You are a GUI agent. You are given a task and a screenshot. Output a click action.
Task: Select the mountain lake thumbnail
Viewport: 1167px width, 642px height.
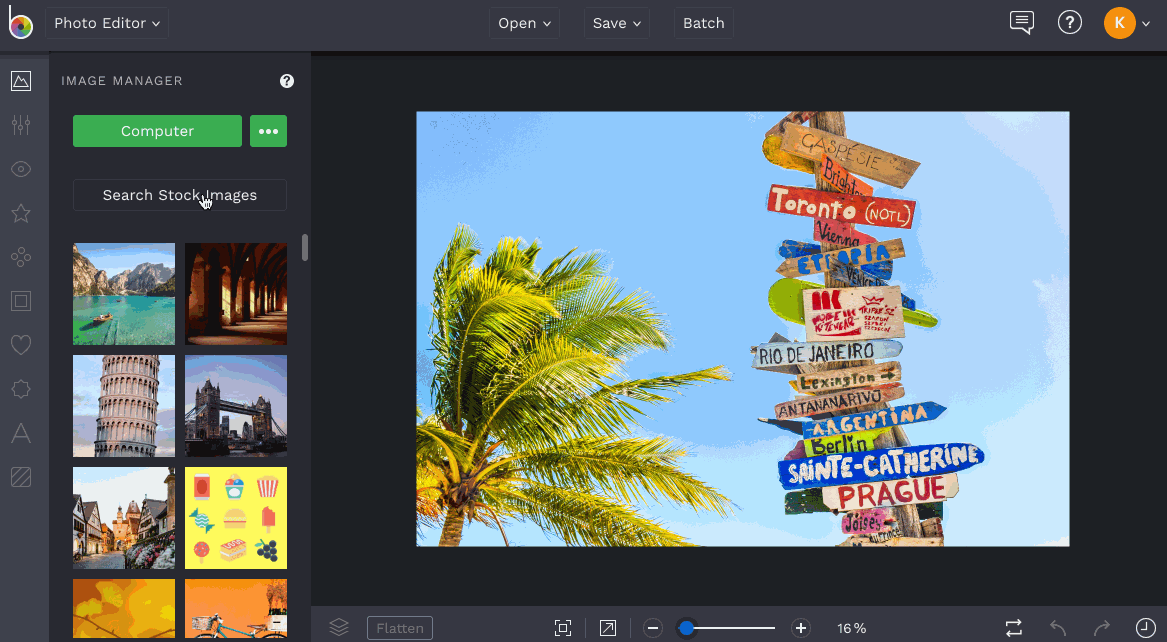coord(124,294)
